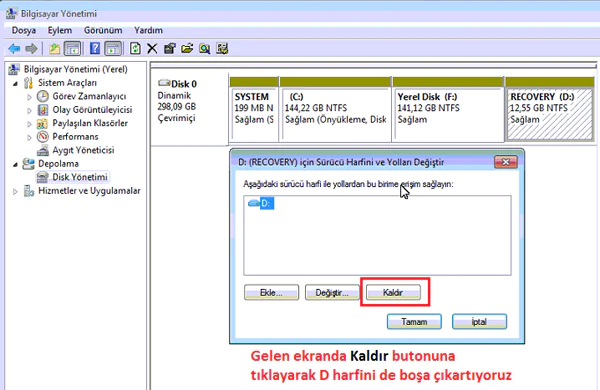Click the black X delete toolbar icon
Screen dimensions: 600x390
click(152, 49)
